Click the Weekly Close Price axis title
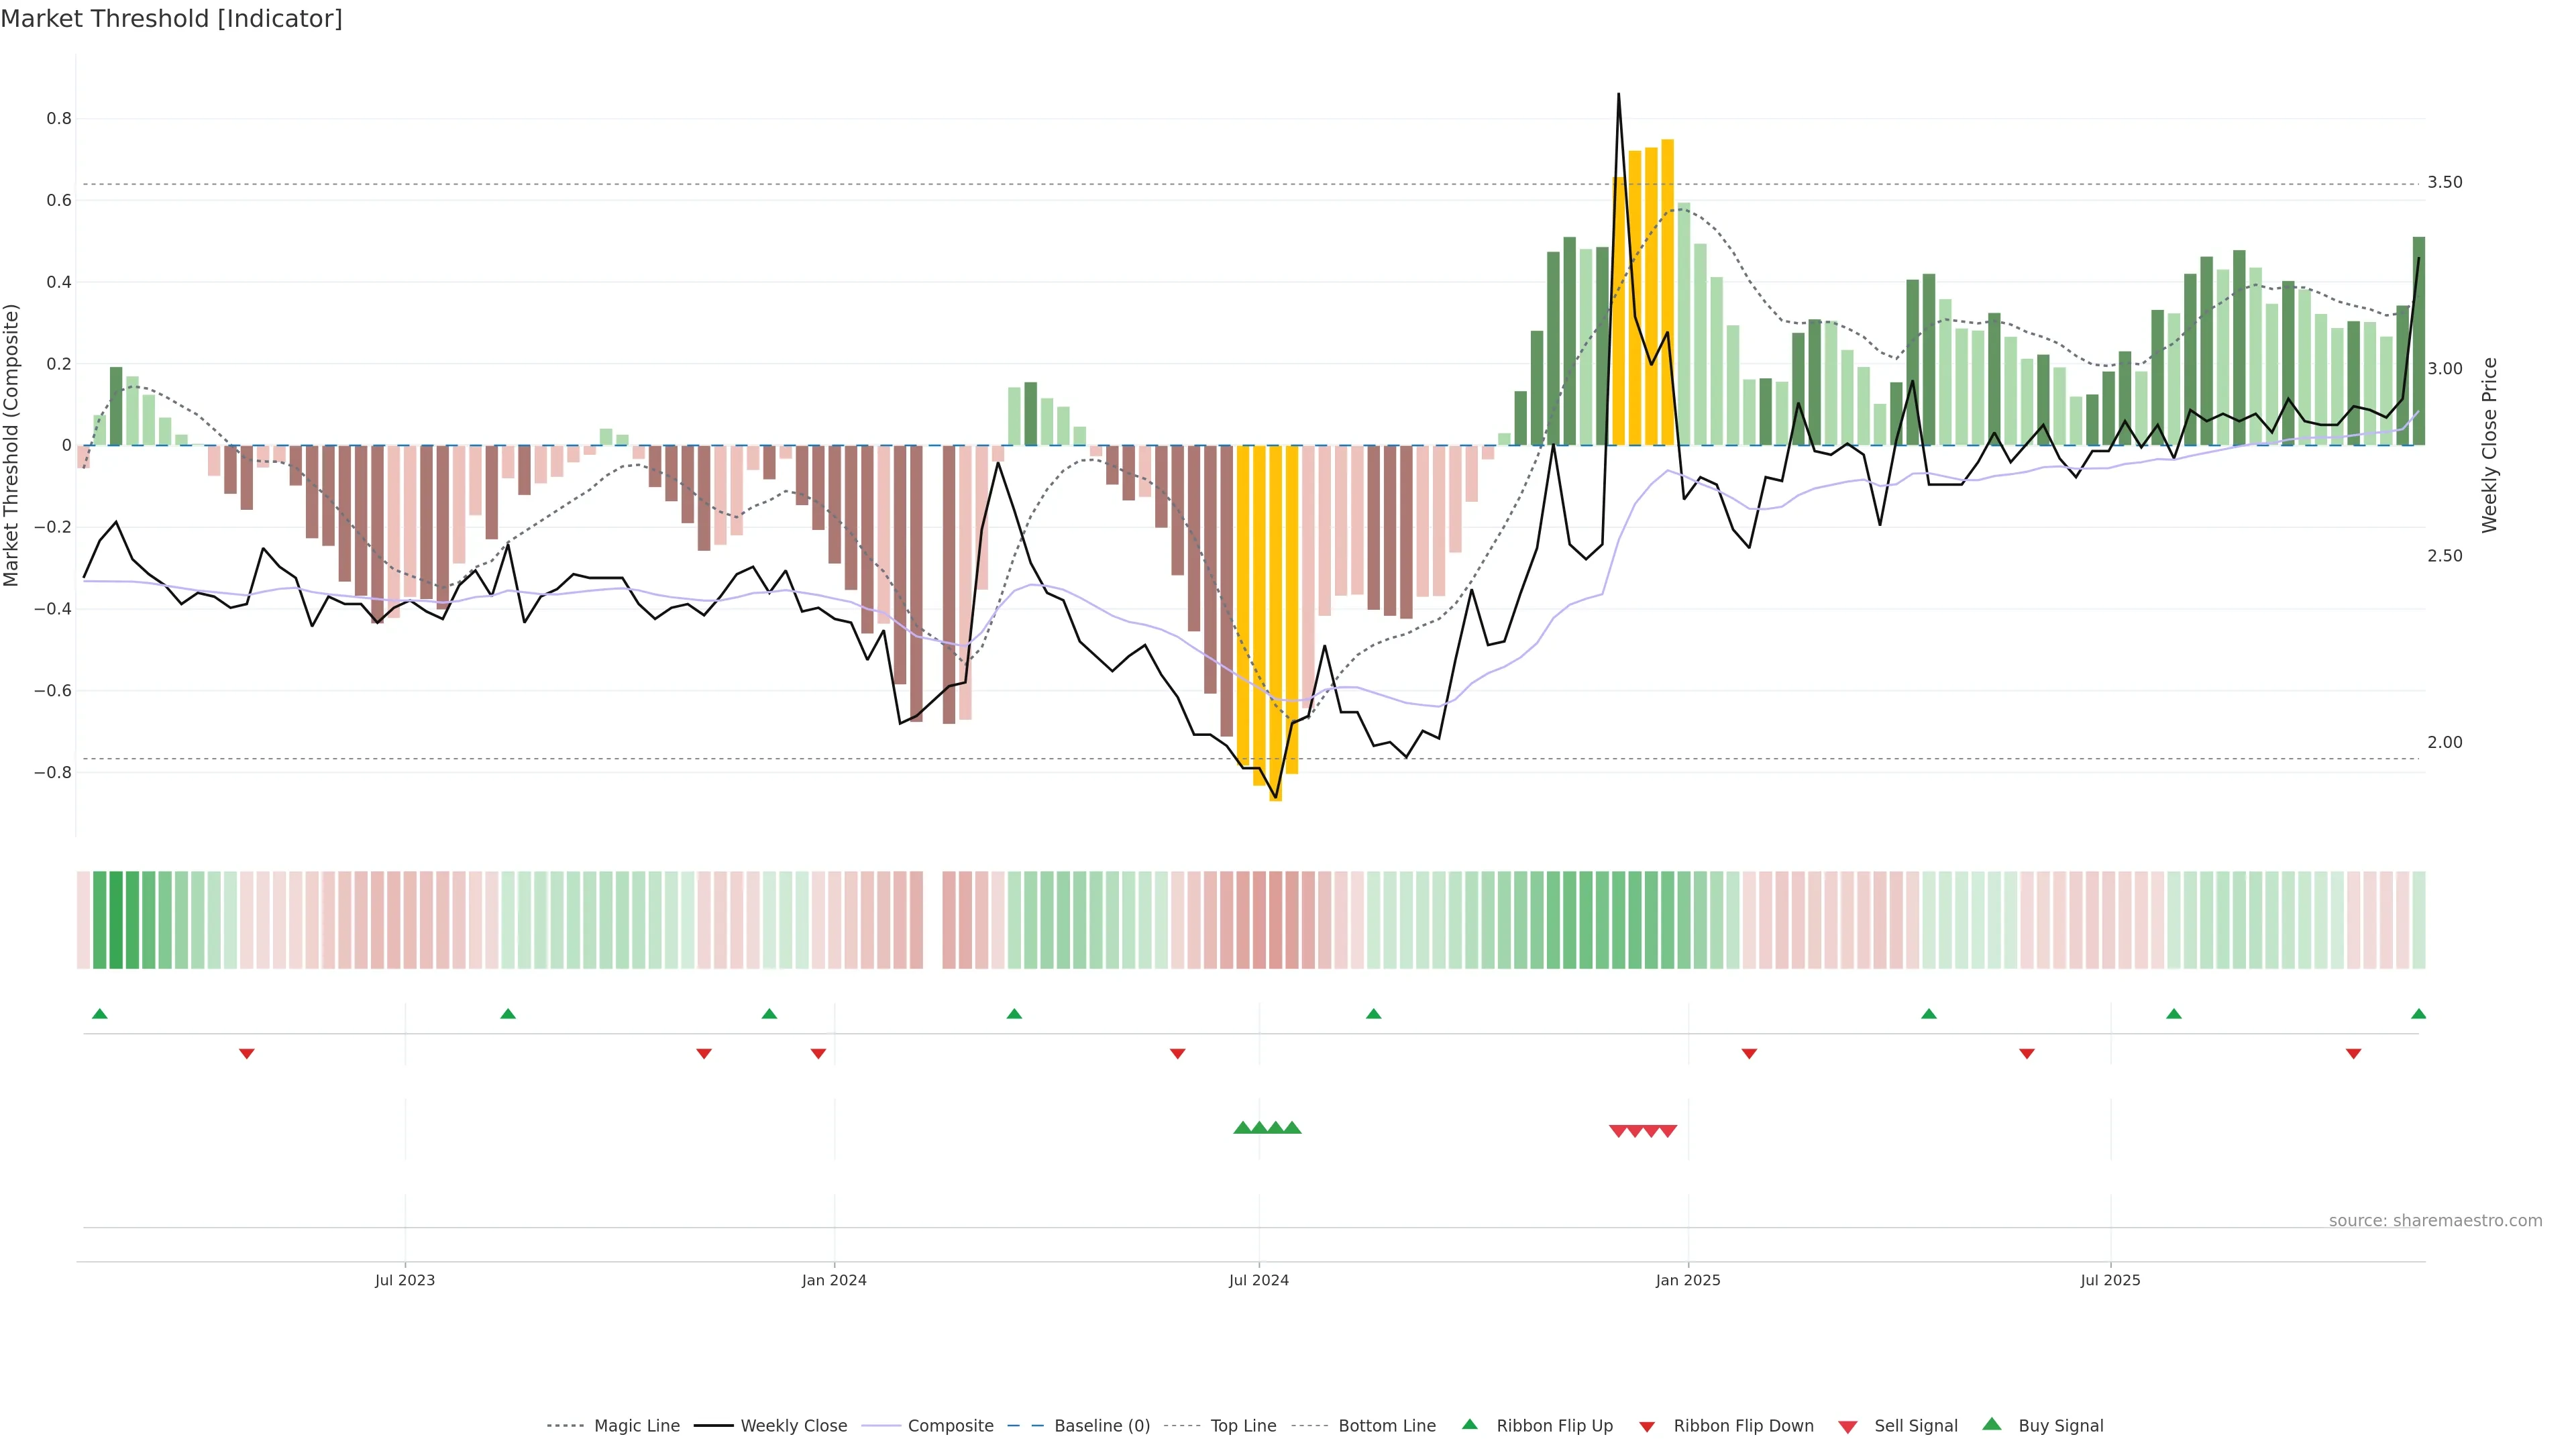The image size is (2576, 1449). click(2489, 445)
